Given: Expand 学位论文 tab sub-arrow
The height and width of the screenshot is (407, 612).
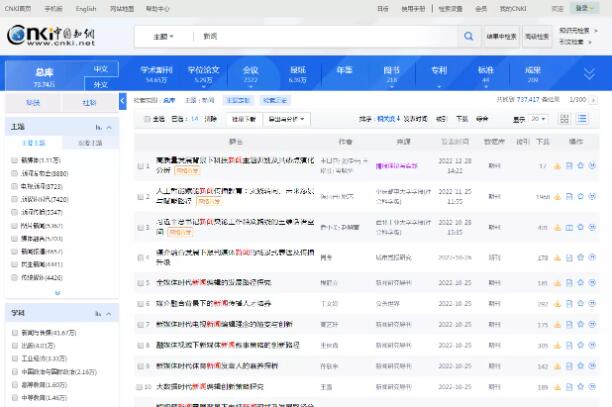Looking at the screenshot, I should (203, 87).
